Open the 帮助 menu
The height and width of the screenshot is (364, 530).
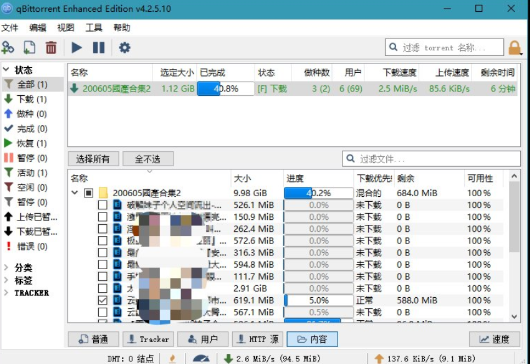122,28
